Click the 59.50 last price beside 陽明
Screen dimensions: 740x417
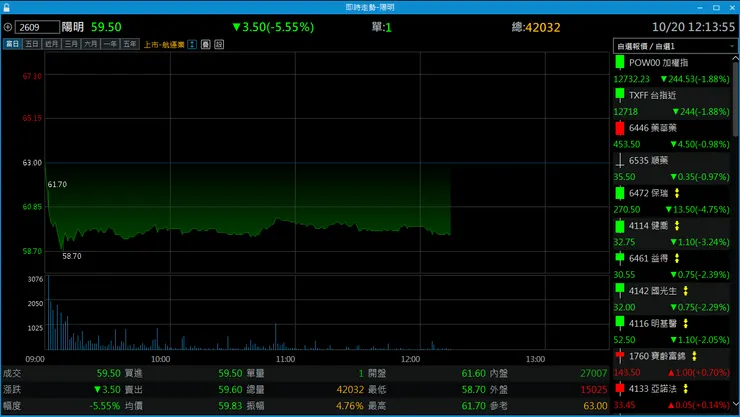(106, 27)
